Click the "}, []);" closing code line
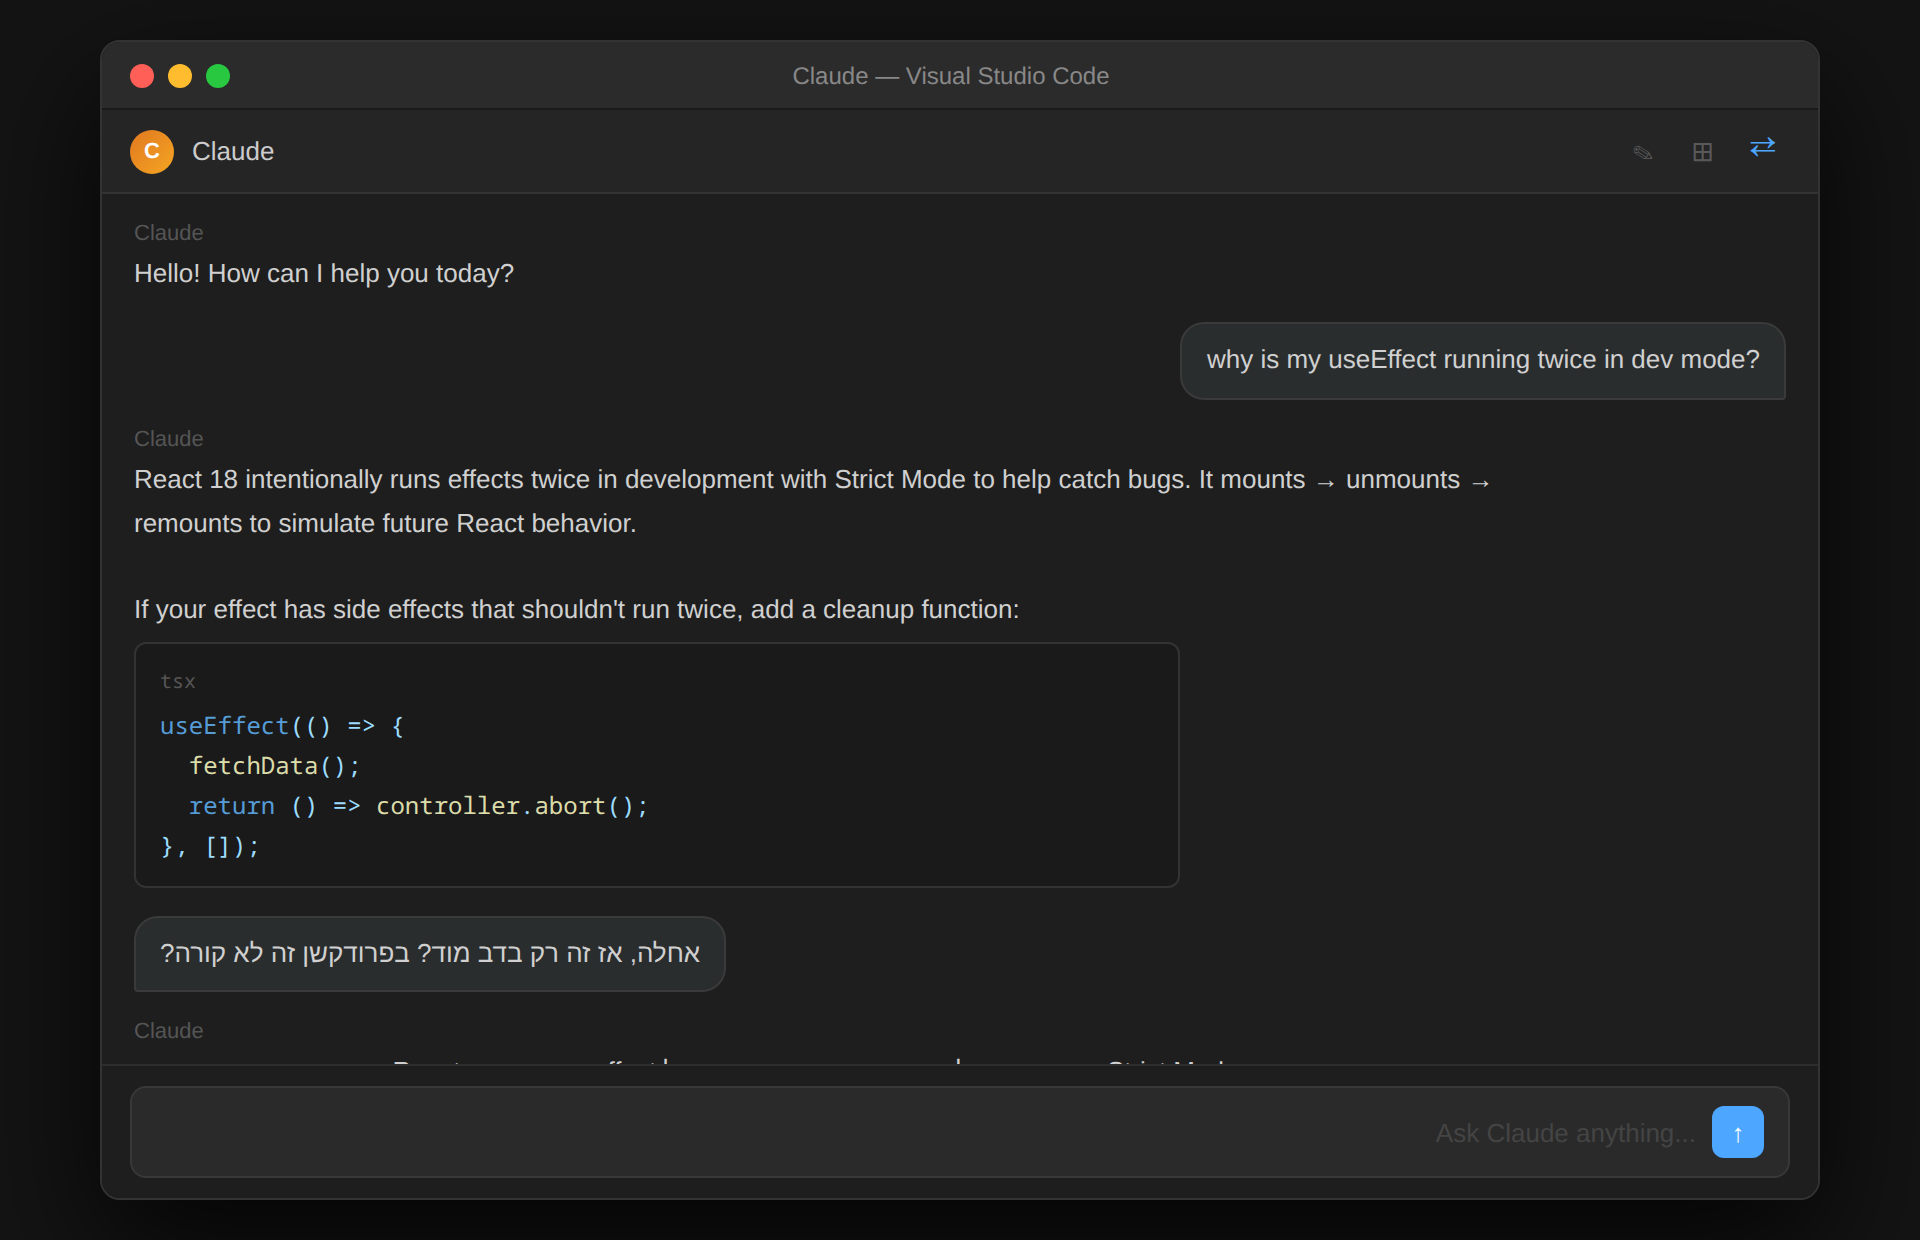The width and height of the screenshot is (1920, 1240). 210,847
